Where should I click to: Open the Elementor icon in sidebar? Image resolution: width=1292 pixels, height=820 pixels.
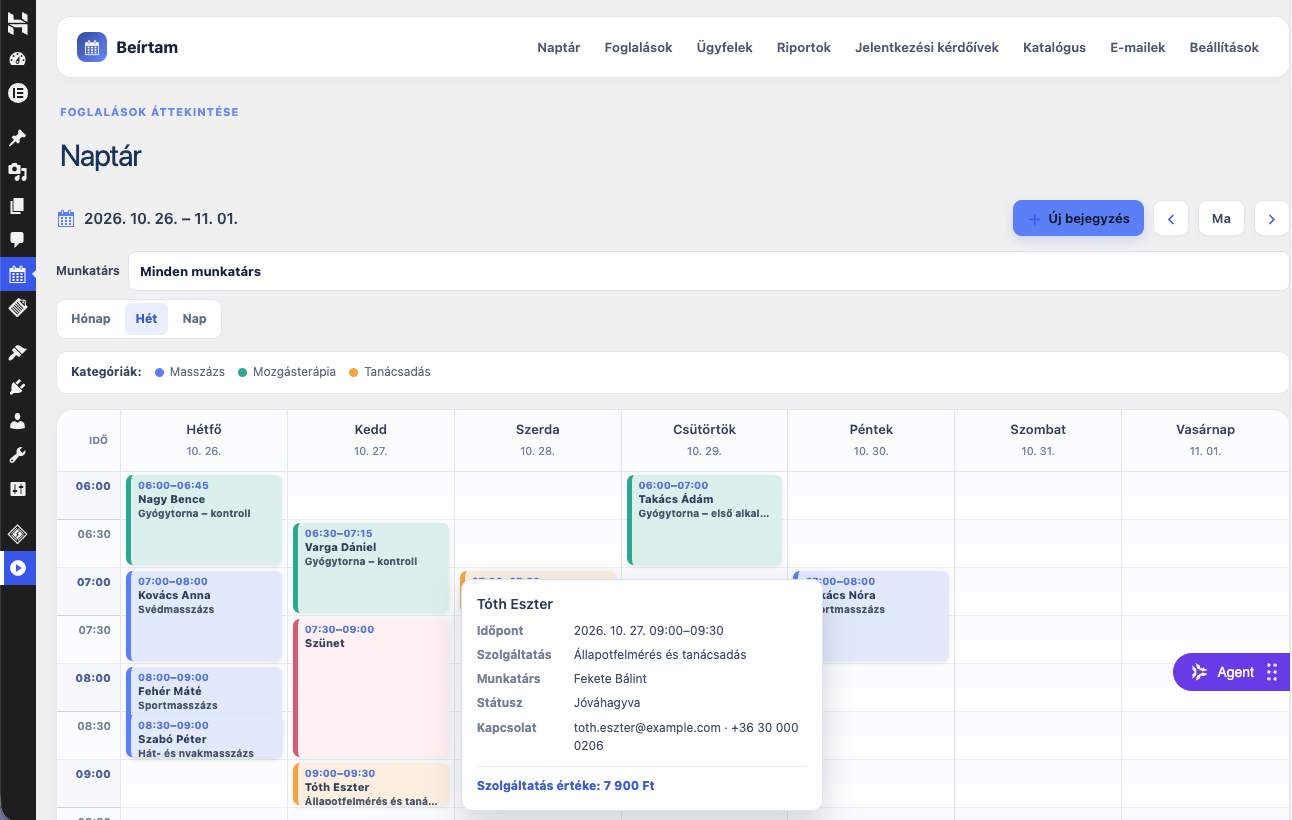tap(17, 93)
